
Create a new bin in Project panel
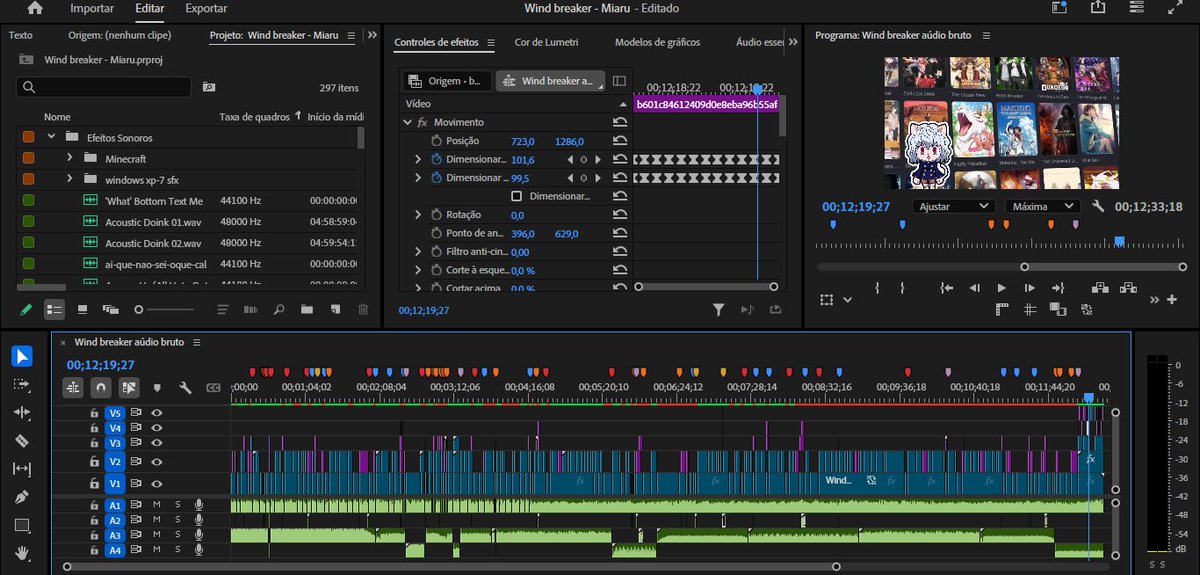tap(307, 310)
